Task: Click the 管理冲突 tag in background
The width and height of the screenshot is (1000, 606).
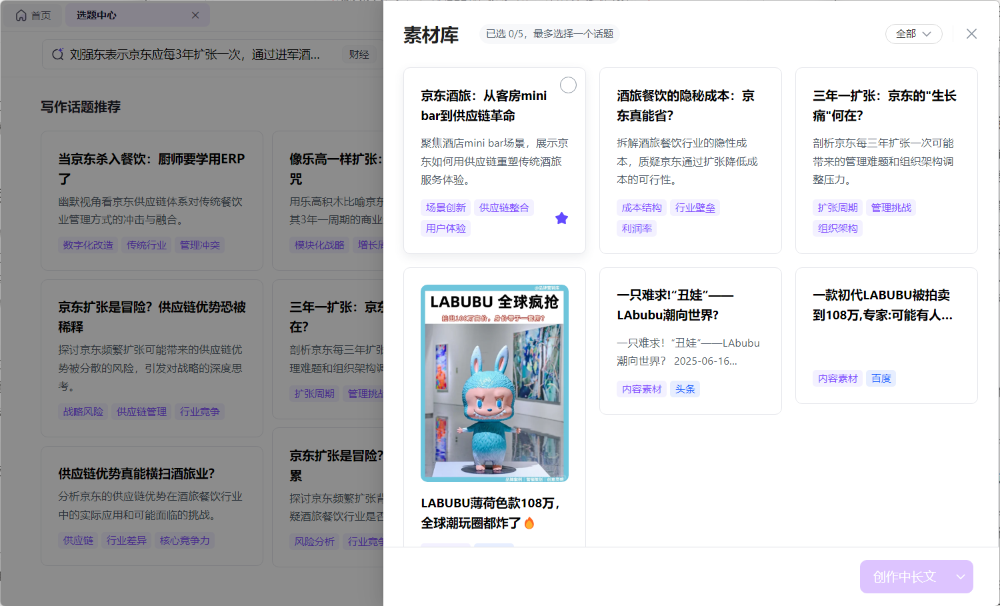Action: click(x=200, y=245)
